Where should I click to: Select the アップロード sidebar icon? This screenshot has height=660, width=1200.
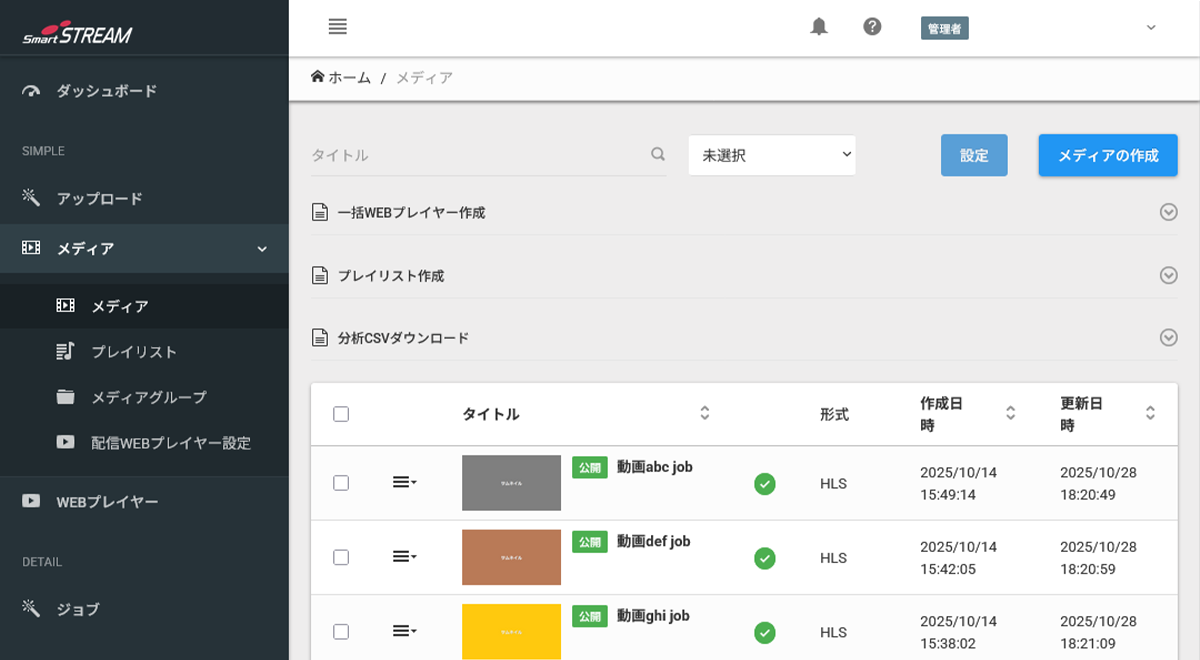31,198
